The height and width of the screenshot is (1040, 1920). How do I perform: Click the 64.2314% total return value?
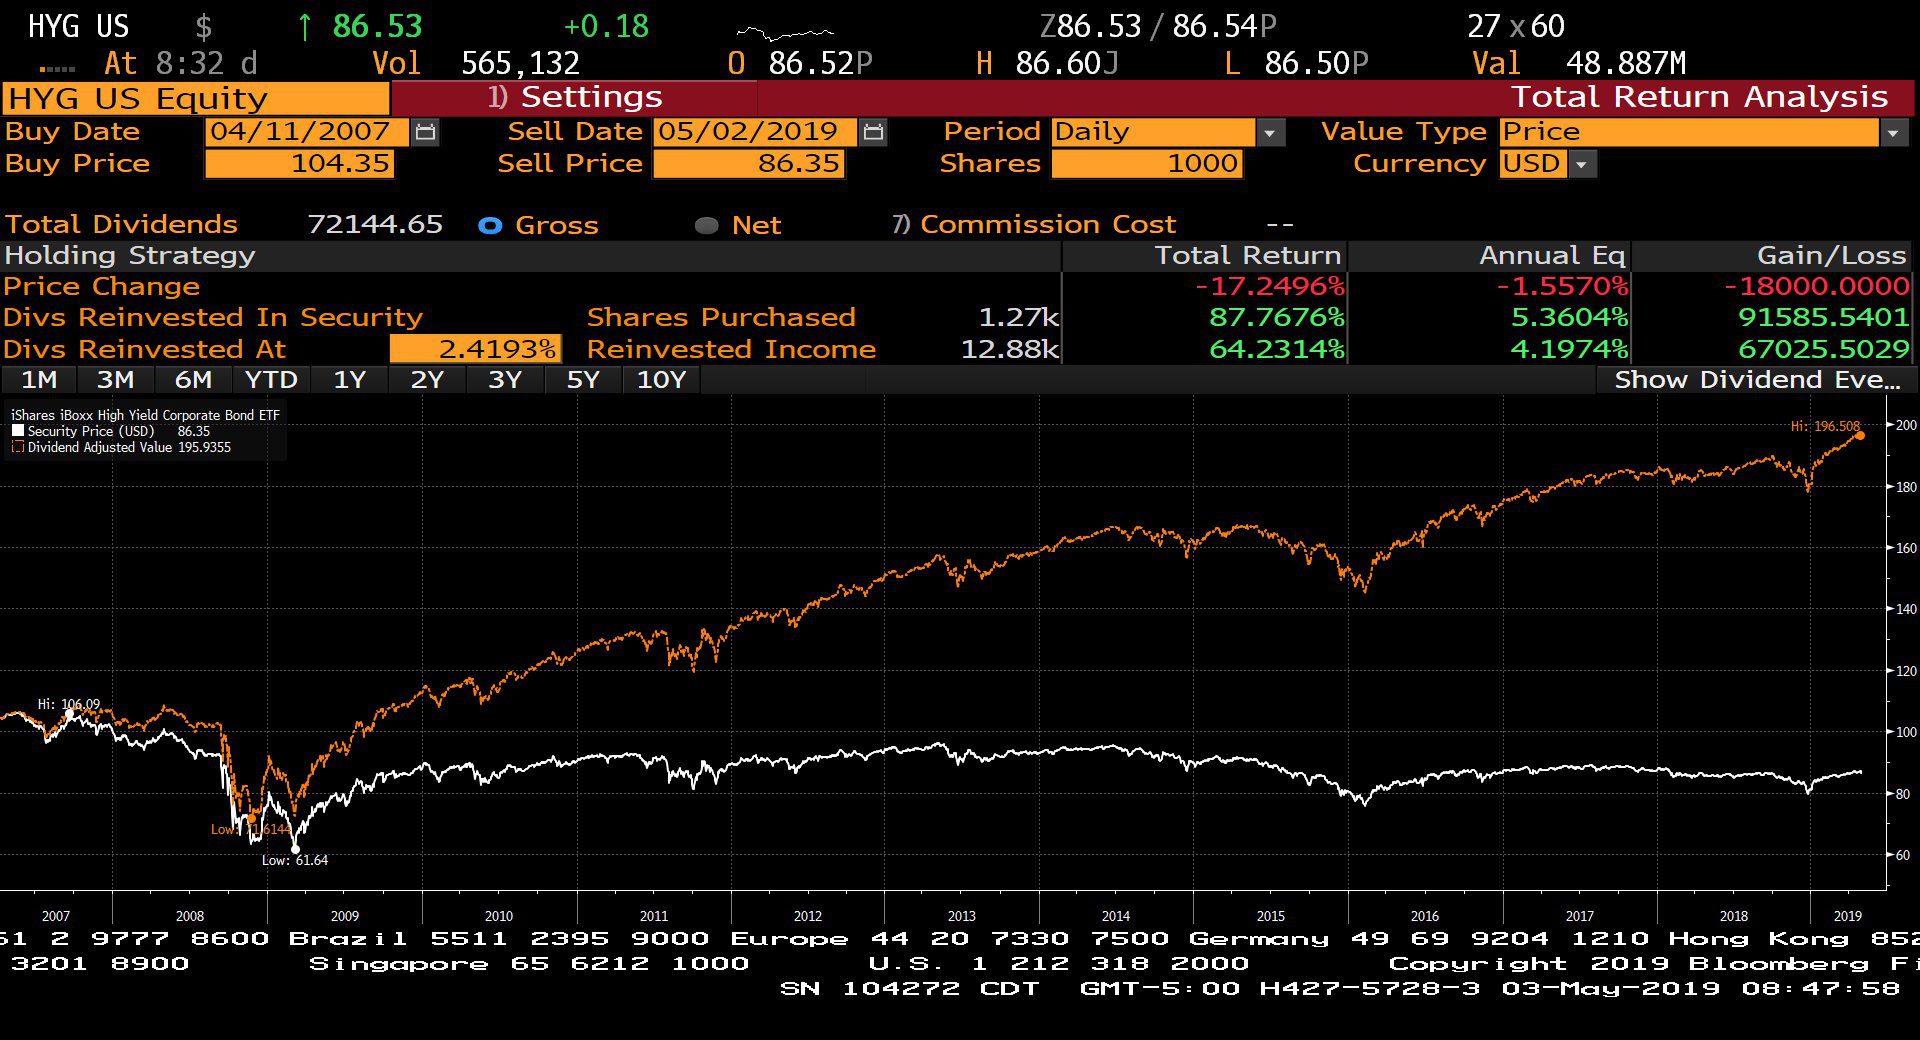pos(1276,349)
